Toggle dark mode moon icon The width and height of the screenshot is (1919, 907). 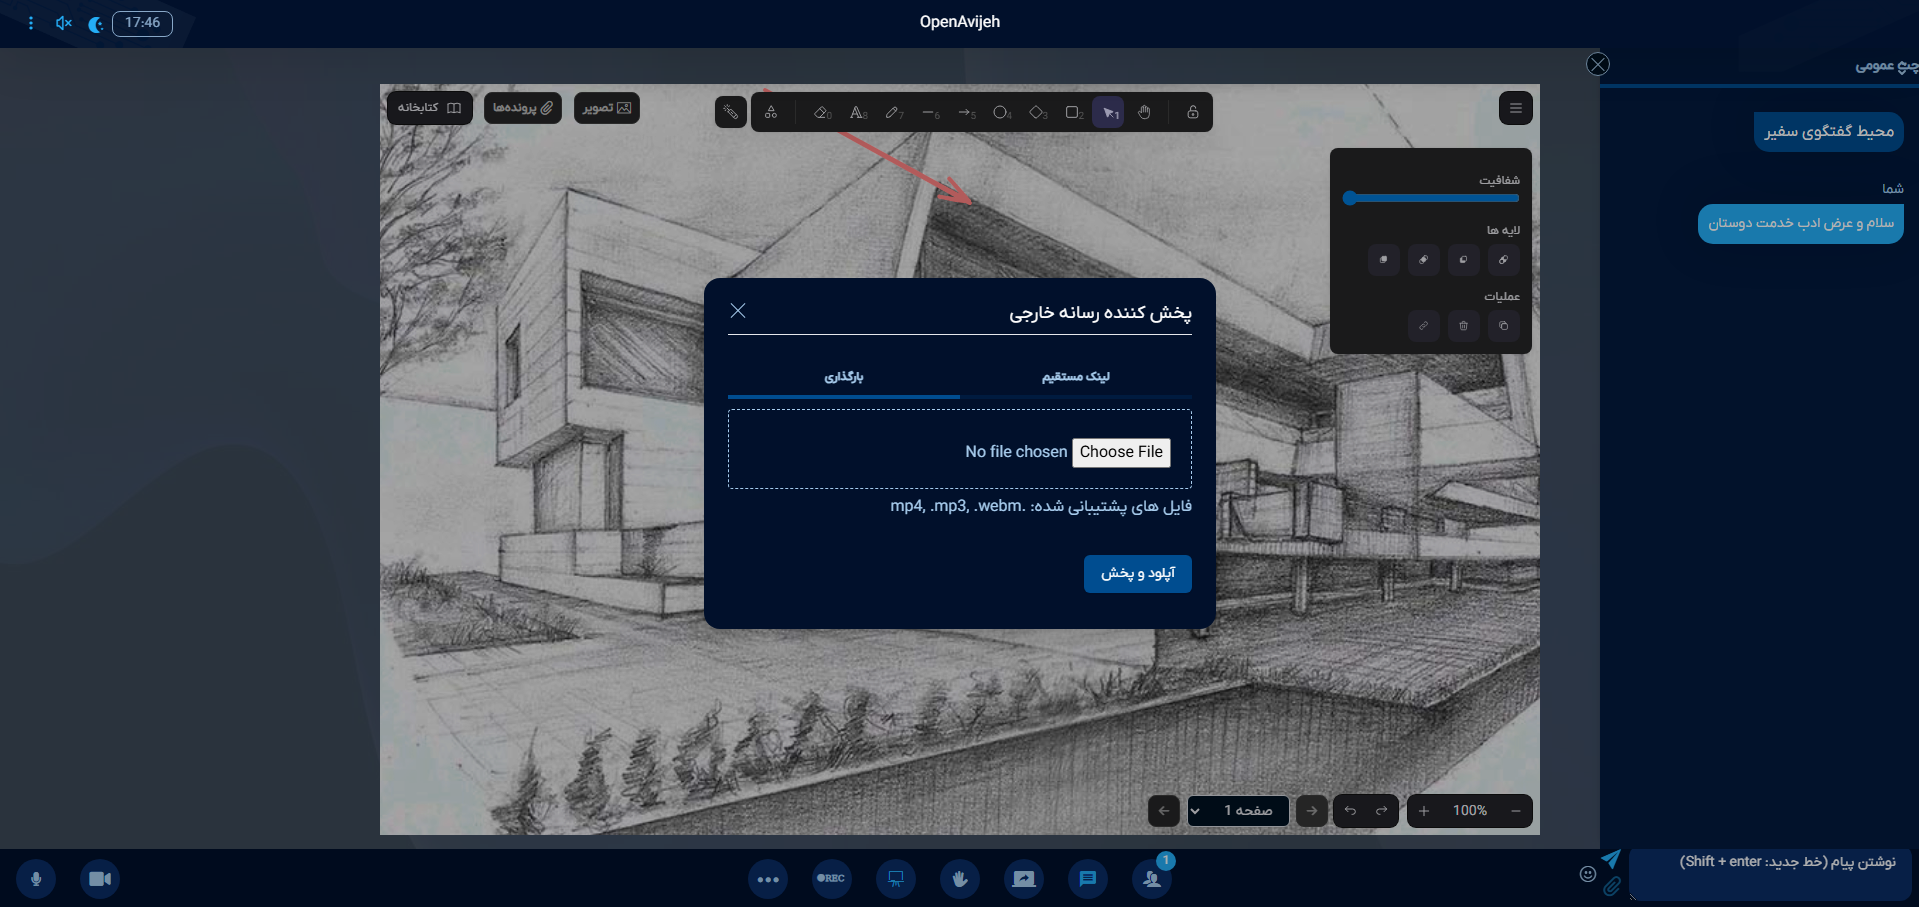pyautogui.click(x=96, y=24)
